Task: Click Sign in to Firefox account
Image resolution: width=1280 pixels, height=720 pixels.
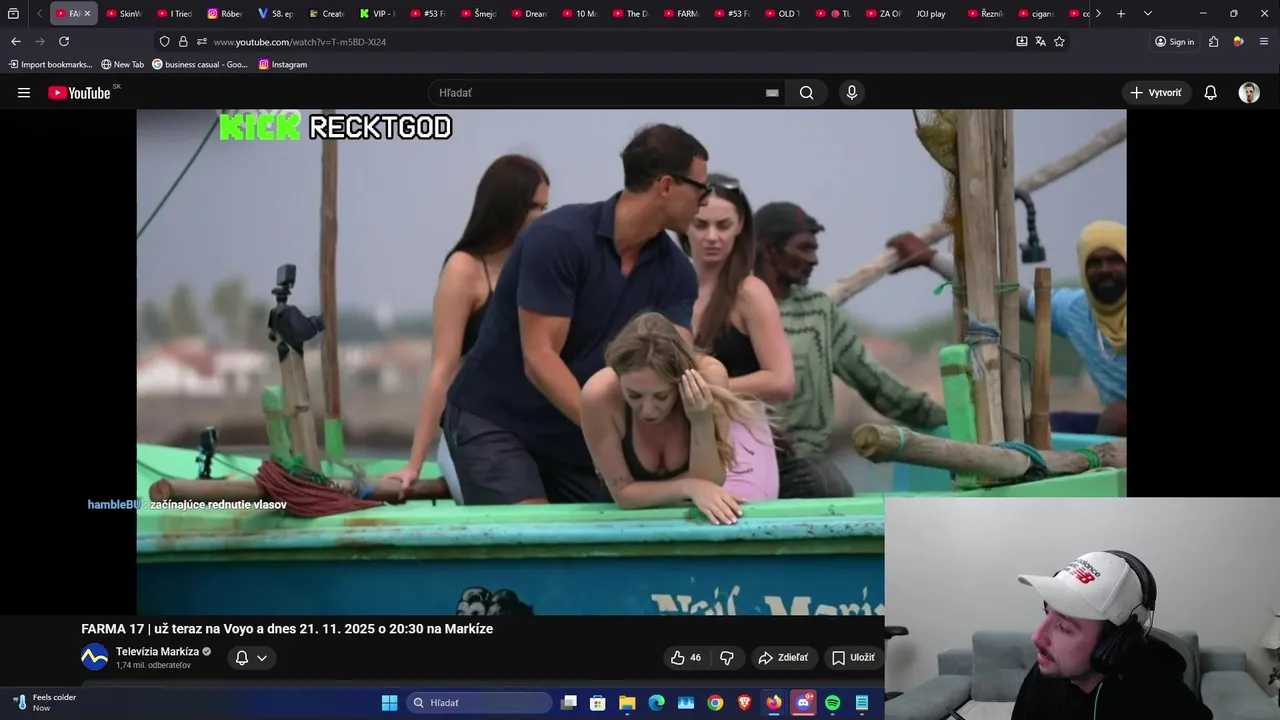Action: tap(1174, 41)
